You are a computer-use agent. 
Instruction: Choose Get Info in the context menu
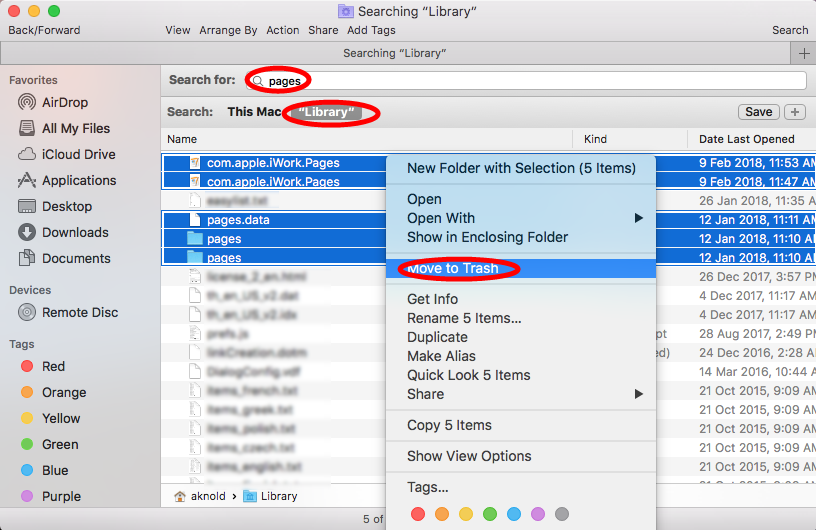(521, 299)
